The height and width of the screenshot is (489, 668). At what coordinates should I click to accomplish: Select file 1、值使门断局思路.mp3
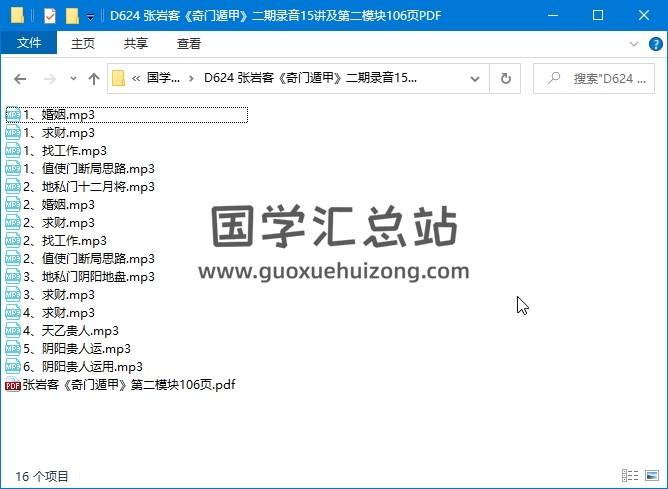tap(89, 169)
